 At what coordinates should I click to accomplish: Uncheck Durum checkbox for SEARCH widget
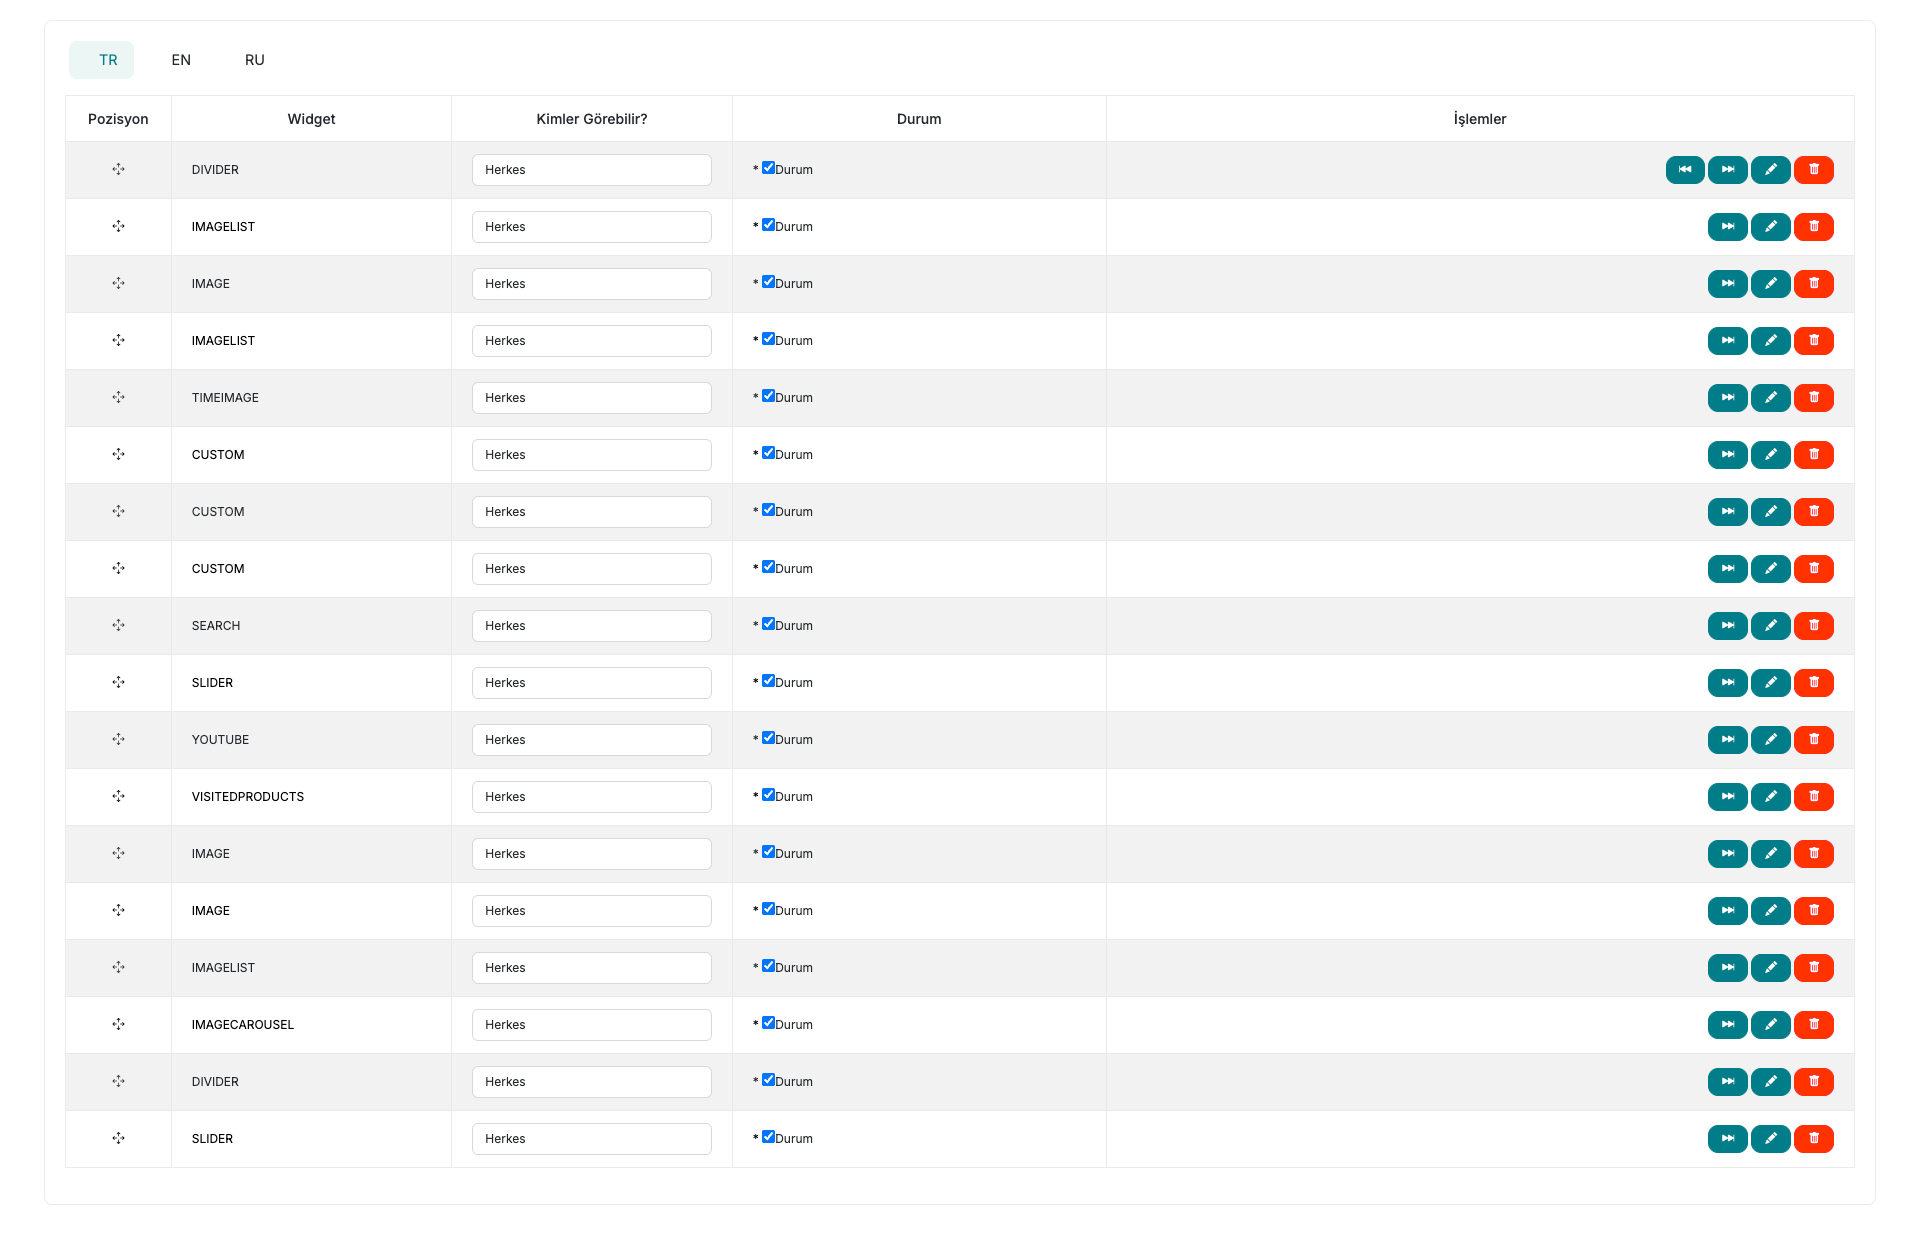coord(768,624)
